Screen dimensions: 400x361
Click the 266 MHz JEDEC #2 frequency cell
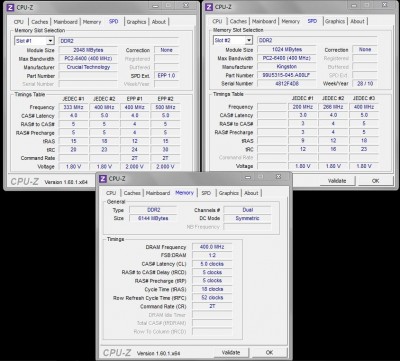[x=333, y=107]
